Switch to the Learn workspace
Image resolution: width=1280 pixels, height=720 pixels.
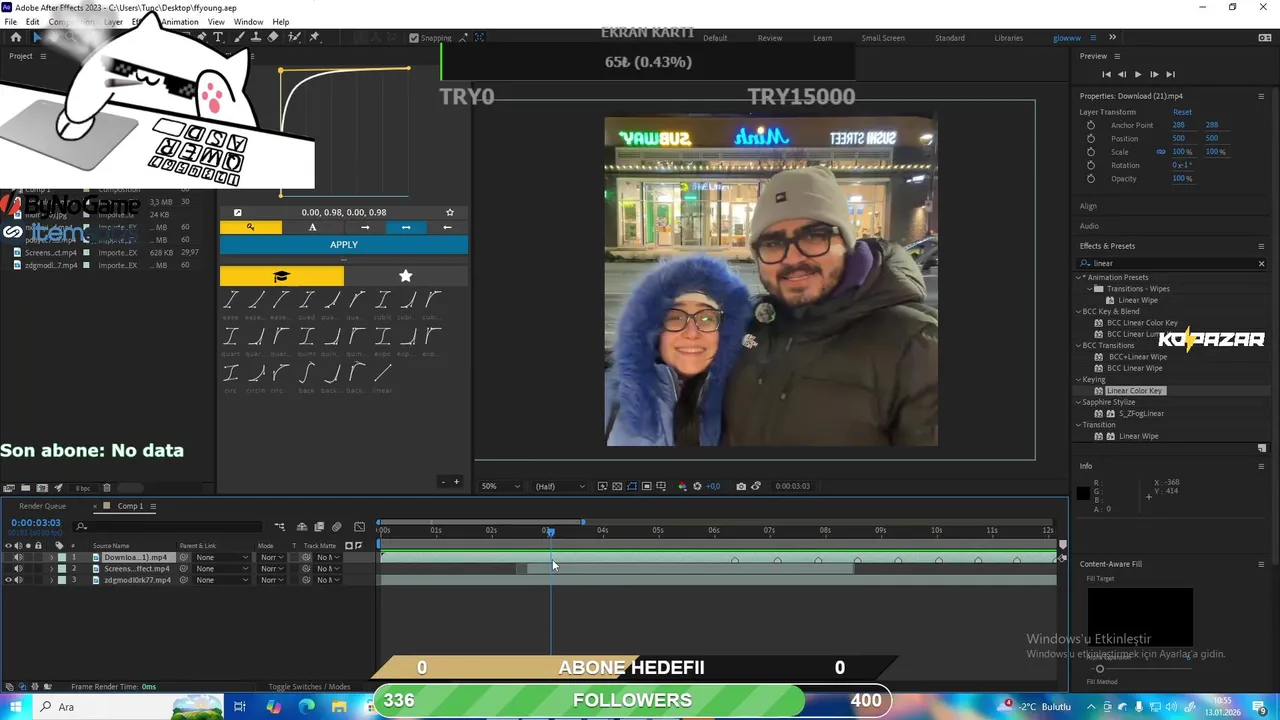pos(822,38)
